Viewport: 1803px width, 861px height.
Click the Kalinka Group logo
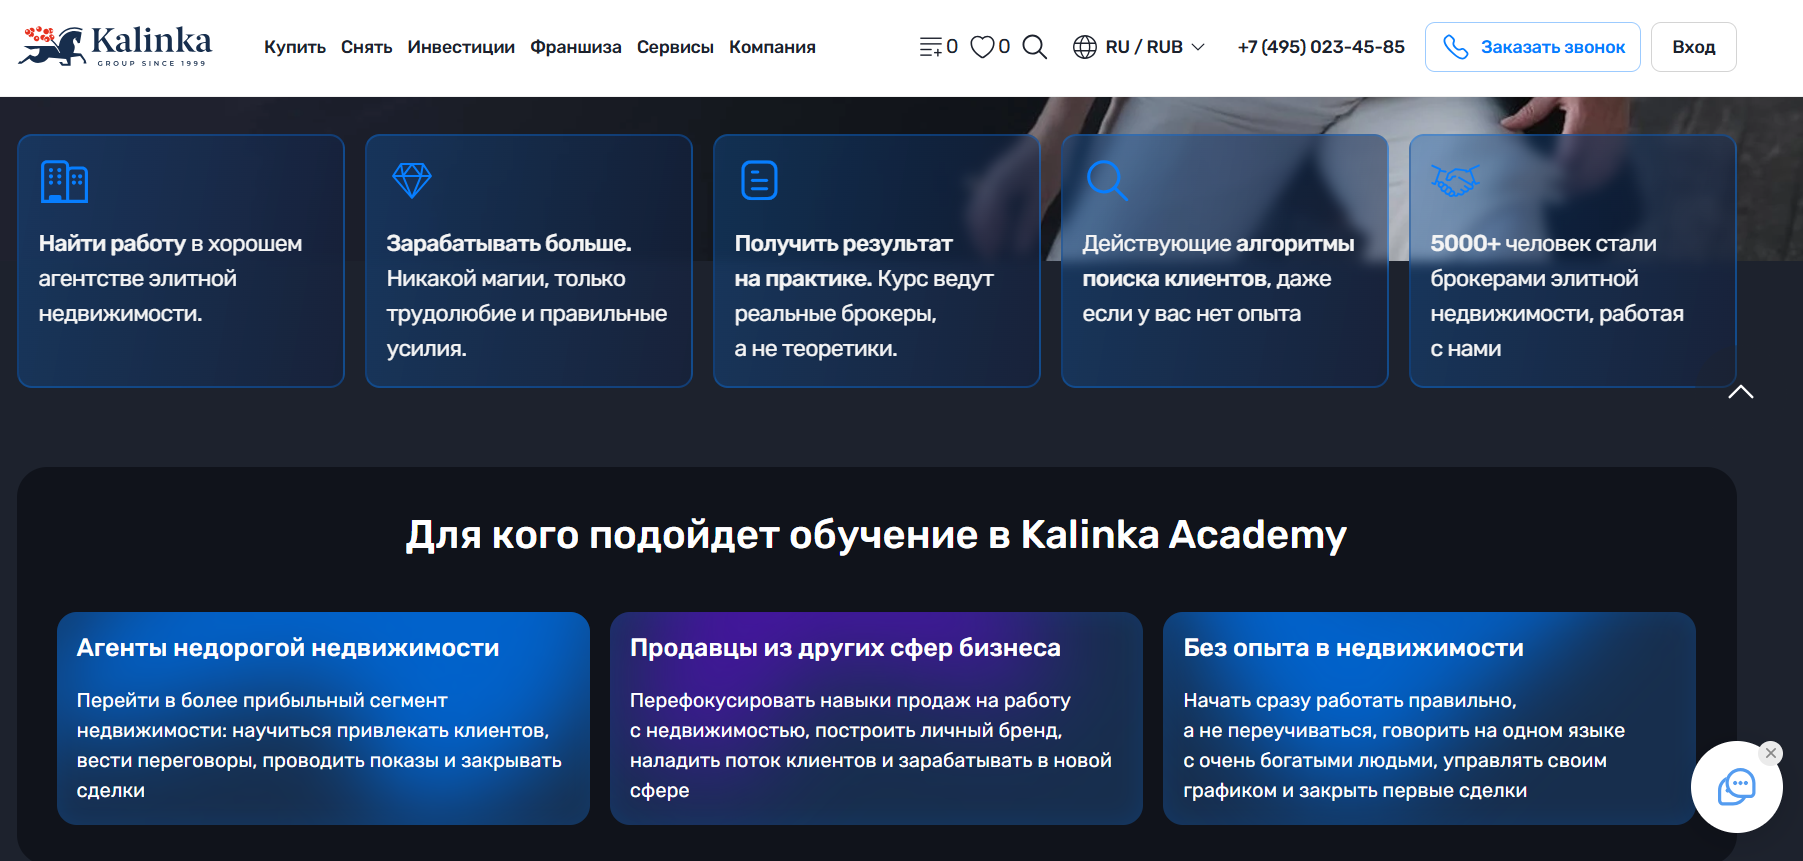115,46
